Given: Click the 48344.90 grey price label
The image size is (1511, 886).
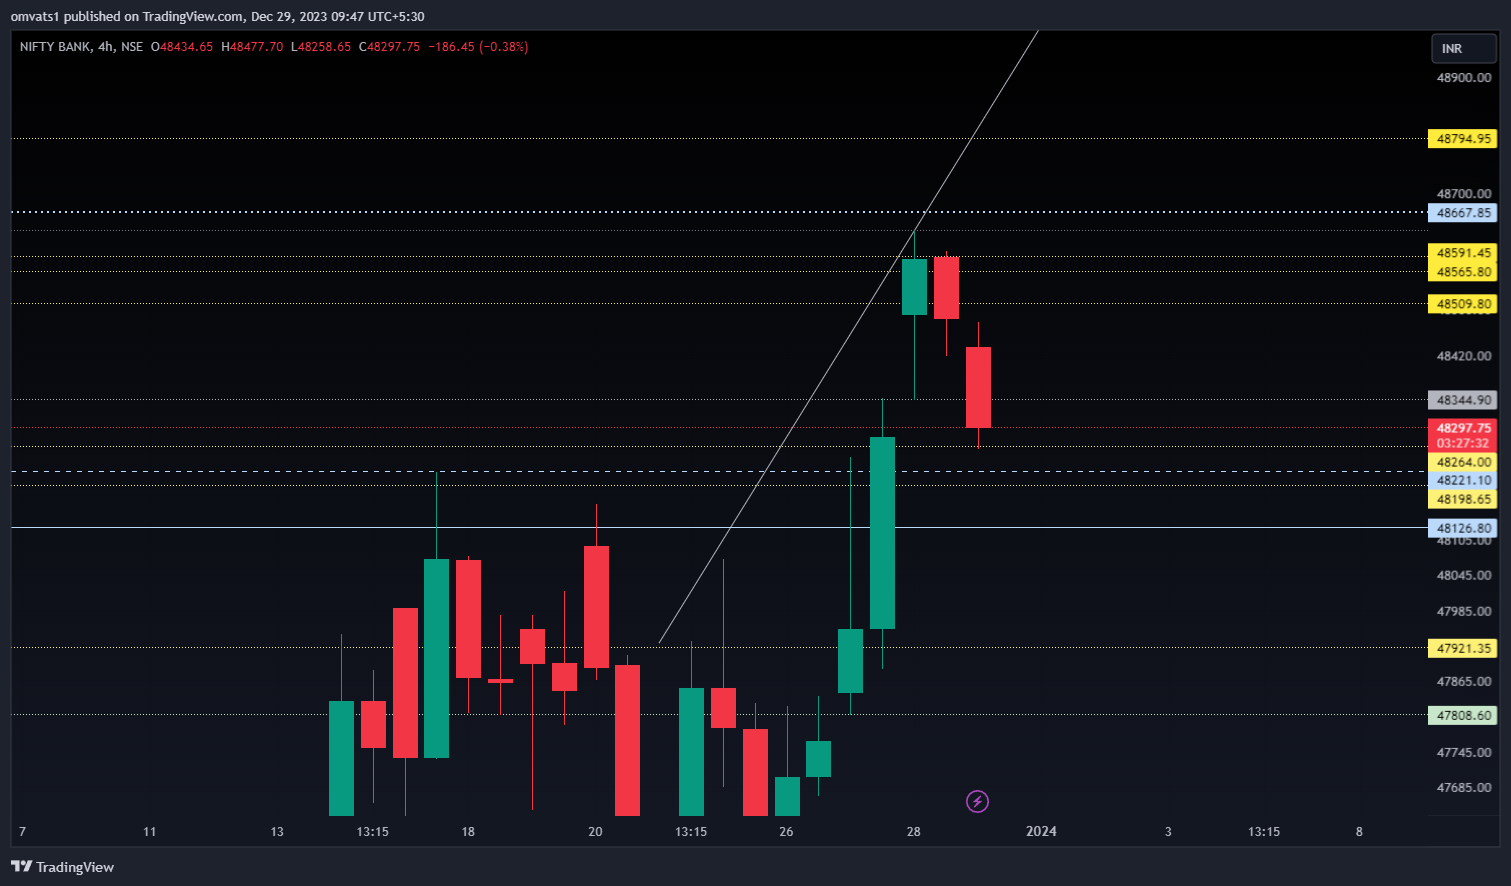Looking at the screenshot, I should click(1463, 400).
